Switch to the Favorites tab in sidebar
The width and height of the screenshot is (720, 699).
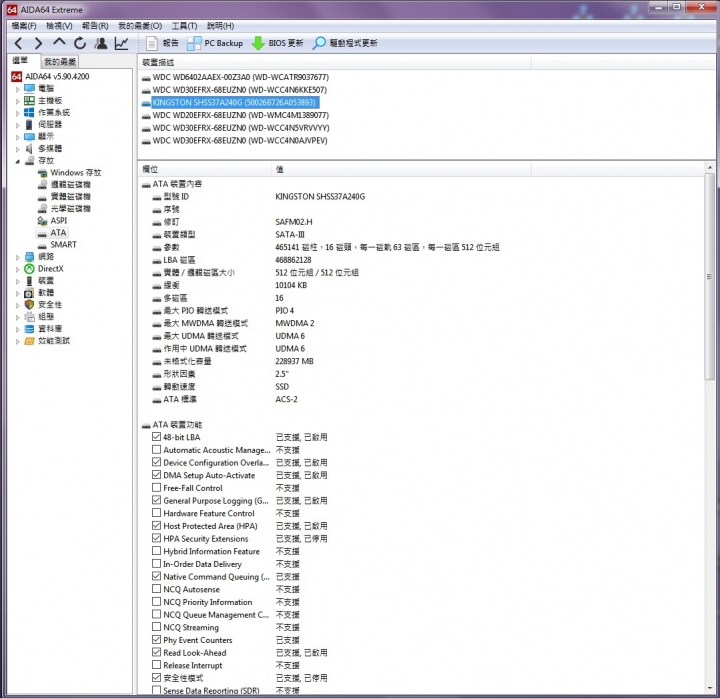click(x=60, y=62)
